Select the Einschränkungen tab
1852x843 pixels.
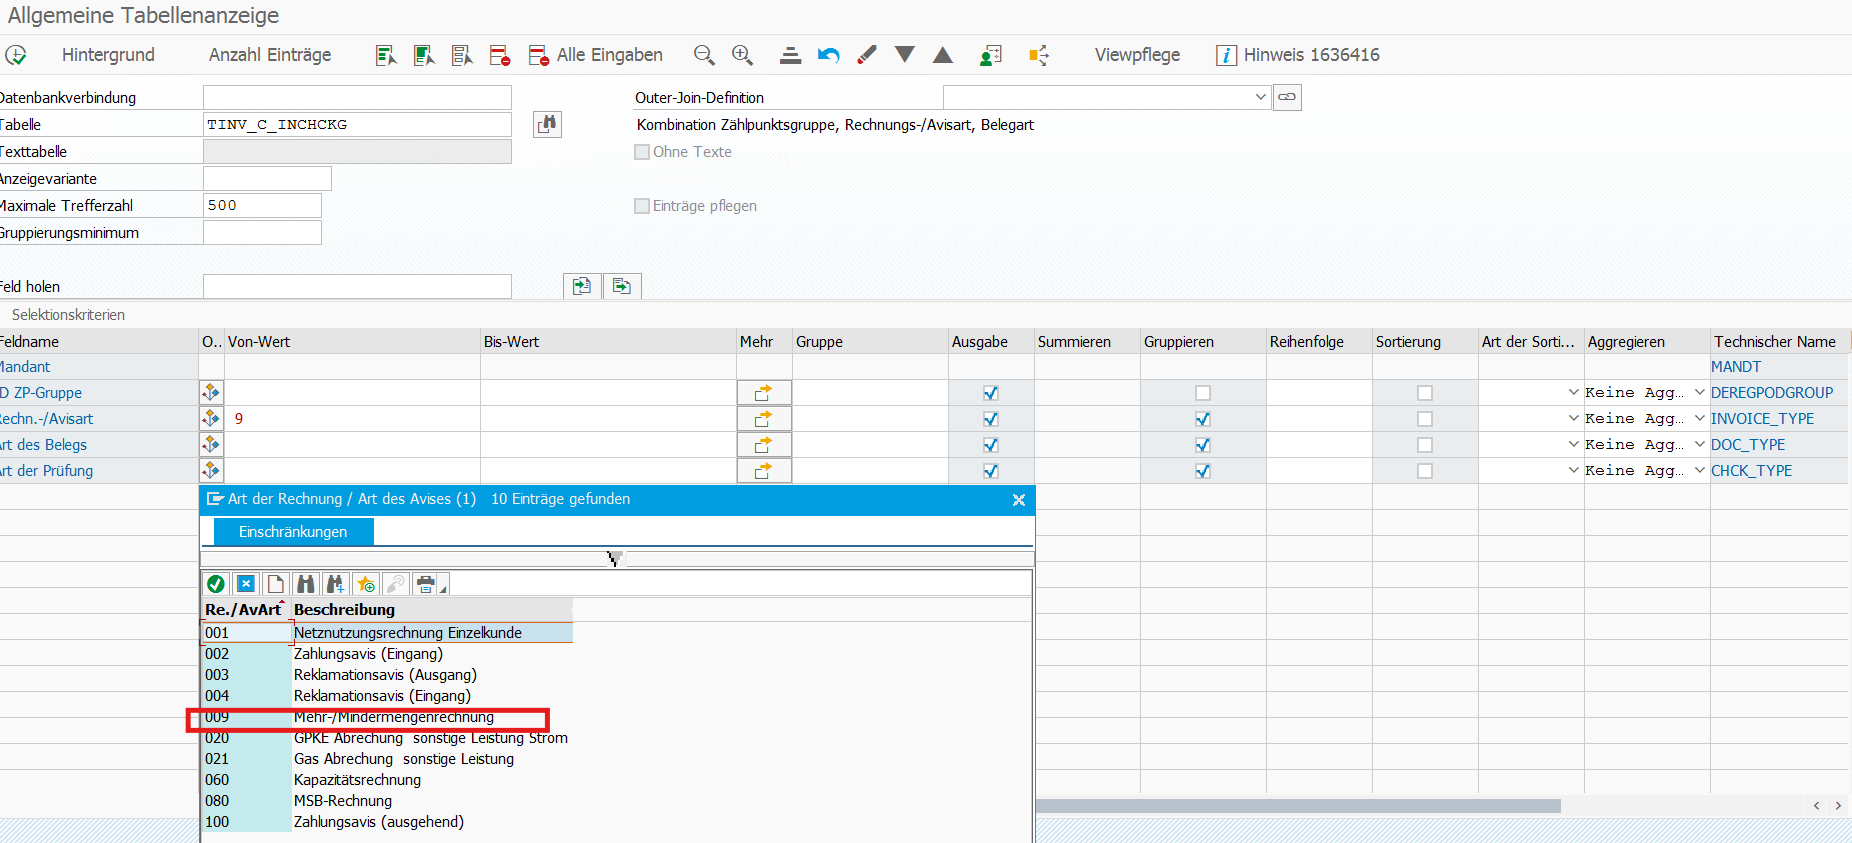click(293, 532)
